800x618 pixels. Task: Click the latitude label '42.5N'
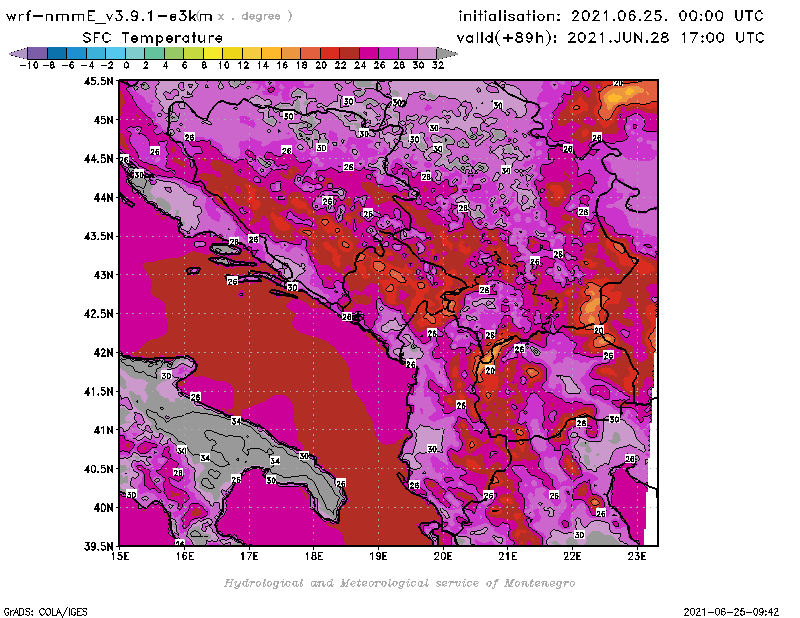(x=98, y=314)
